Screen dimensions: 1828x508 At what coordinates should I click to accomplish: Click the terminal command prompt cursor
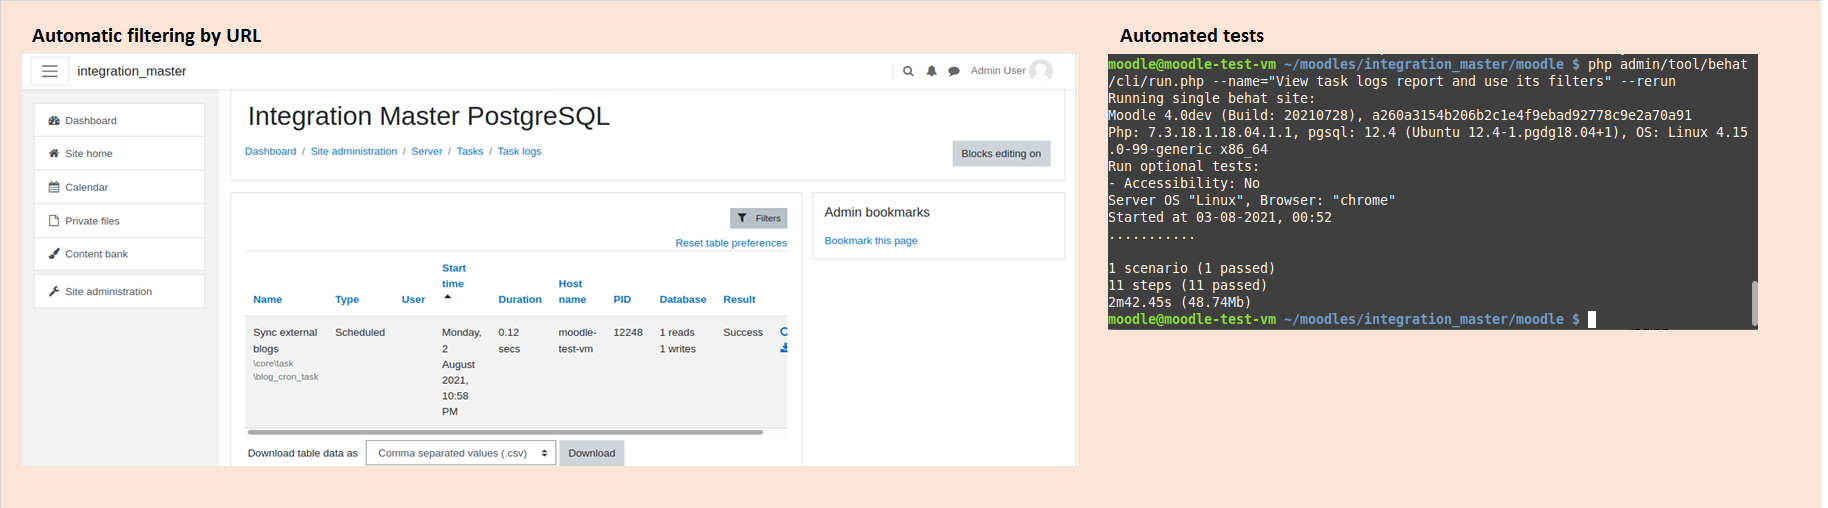[x=1592, y=319]
